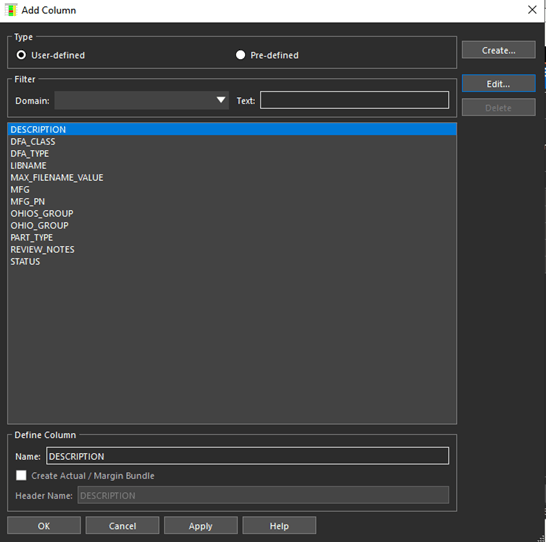Click the Filter Text input field
The height and width of the screenshot is (542, 546).
point(354,100)
